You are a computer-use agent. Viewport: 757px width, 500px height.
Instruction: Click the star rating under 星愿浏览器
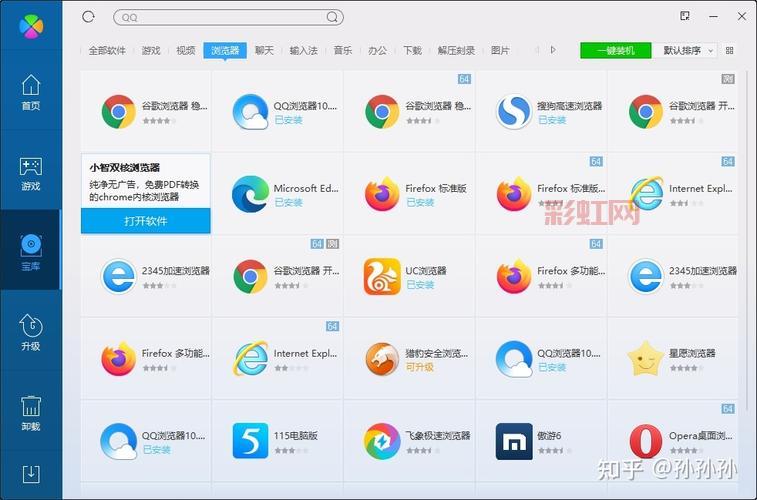pyautogui.click(x=686, y=368)
